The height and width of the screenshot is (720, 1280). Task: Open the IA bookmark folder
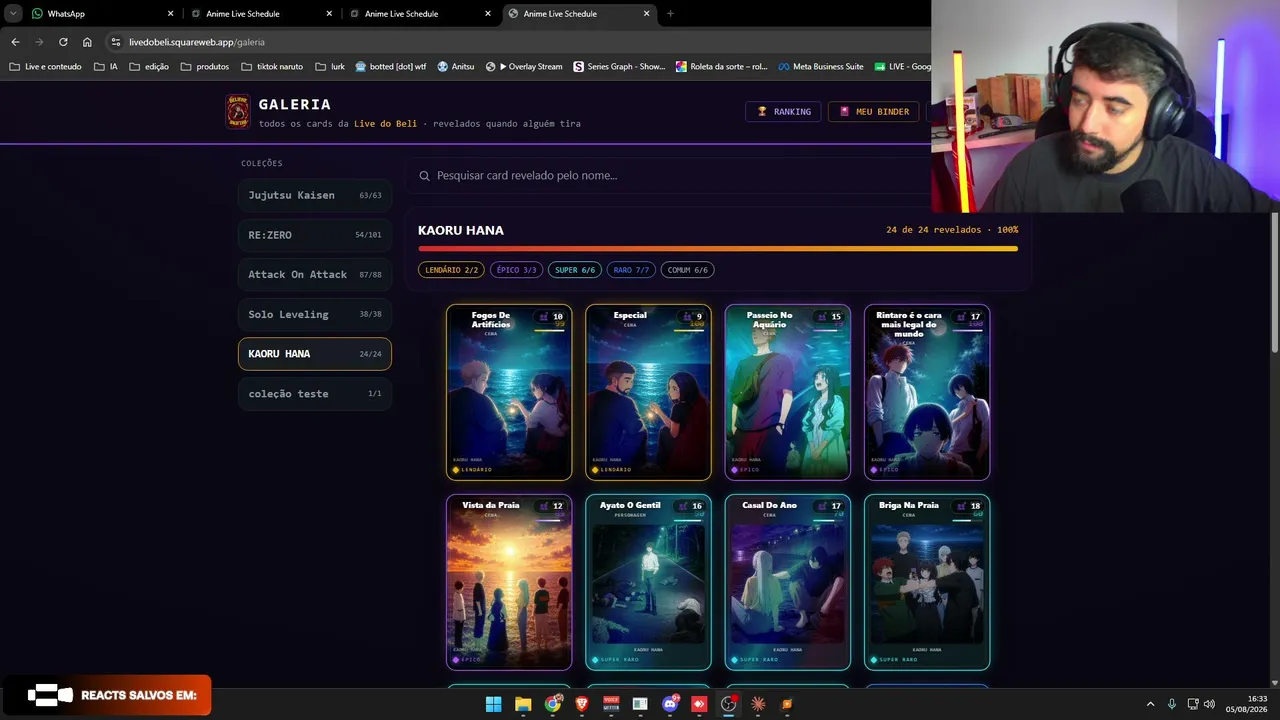(105, 67)
